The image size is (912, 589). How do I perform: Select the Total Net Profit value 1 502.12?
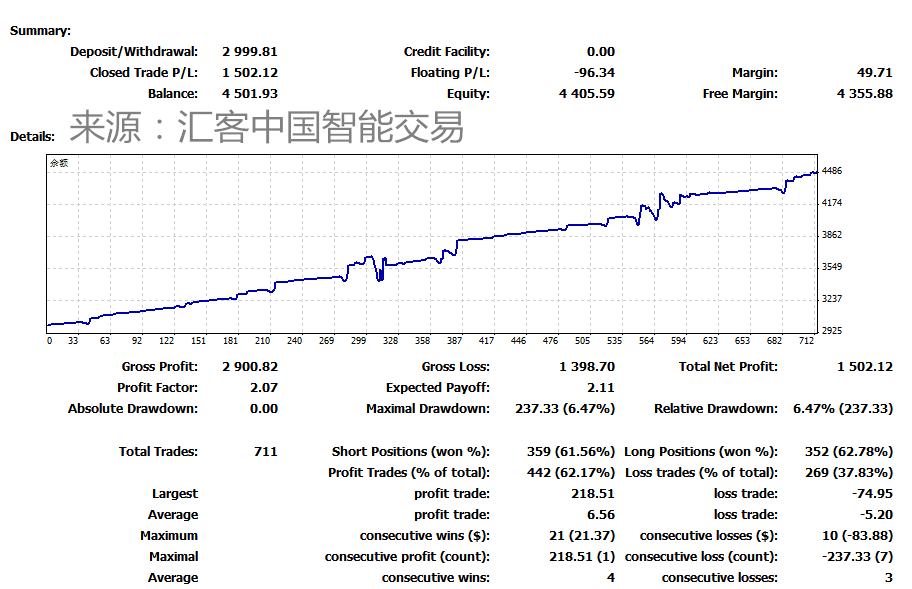coord(865,367)
